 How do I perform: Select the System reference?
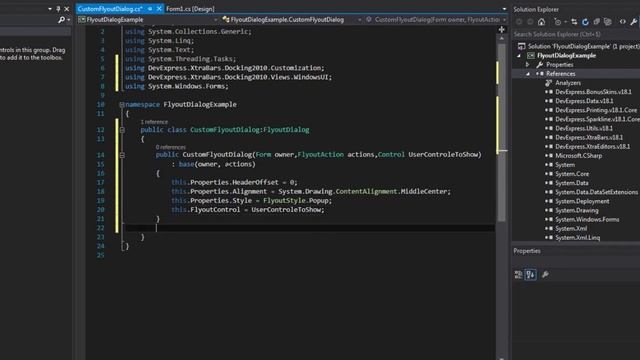[x=564, y=165]
